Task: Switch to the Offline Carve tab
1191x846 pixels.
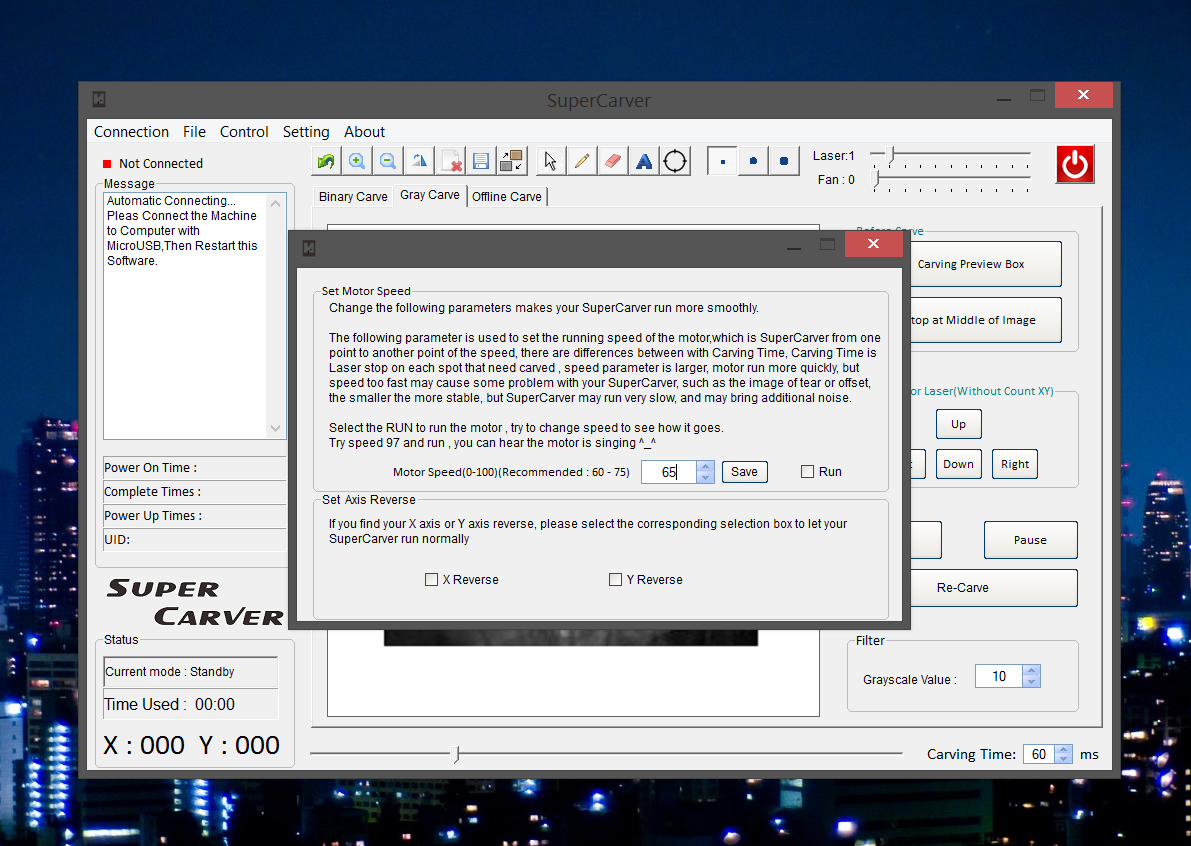Action: click(507, 197)
